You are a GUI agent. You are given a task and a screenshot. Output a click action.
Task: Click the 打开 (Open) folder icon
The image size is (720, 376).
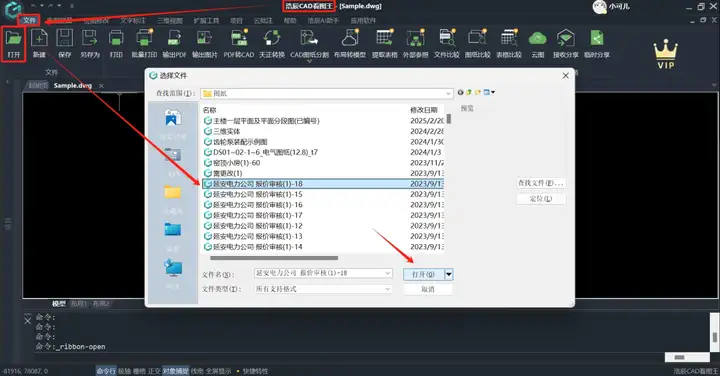tap(14, 38)
